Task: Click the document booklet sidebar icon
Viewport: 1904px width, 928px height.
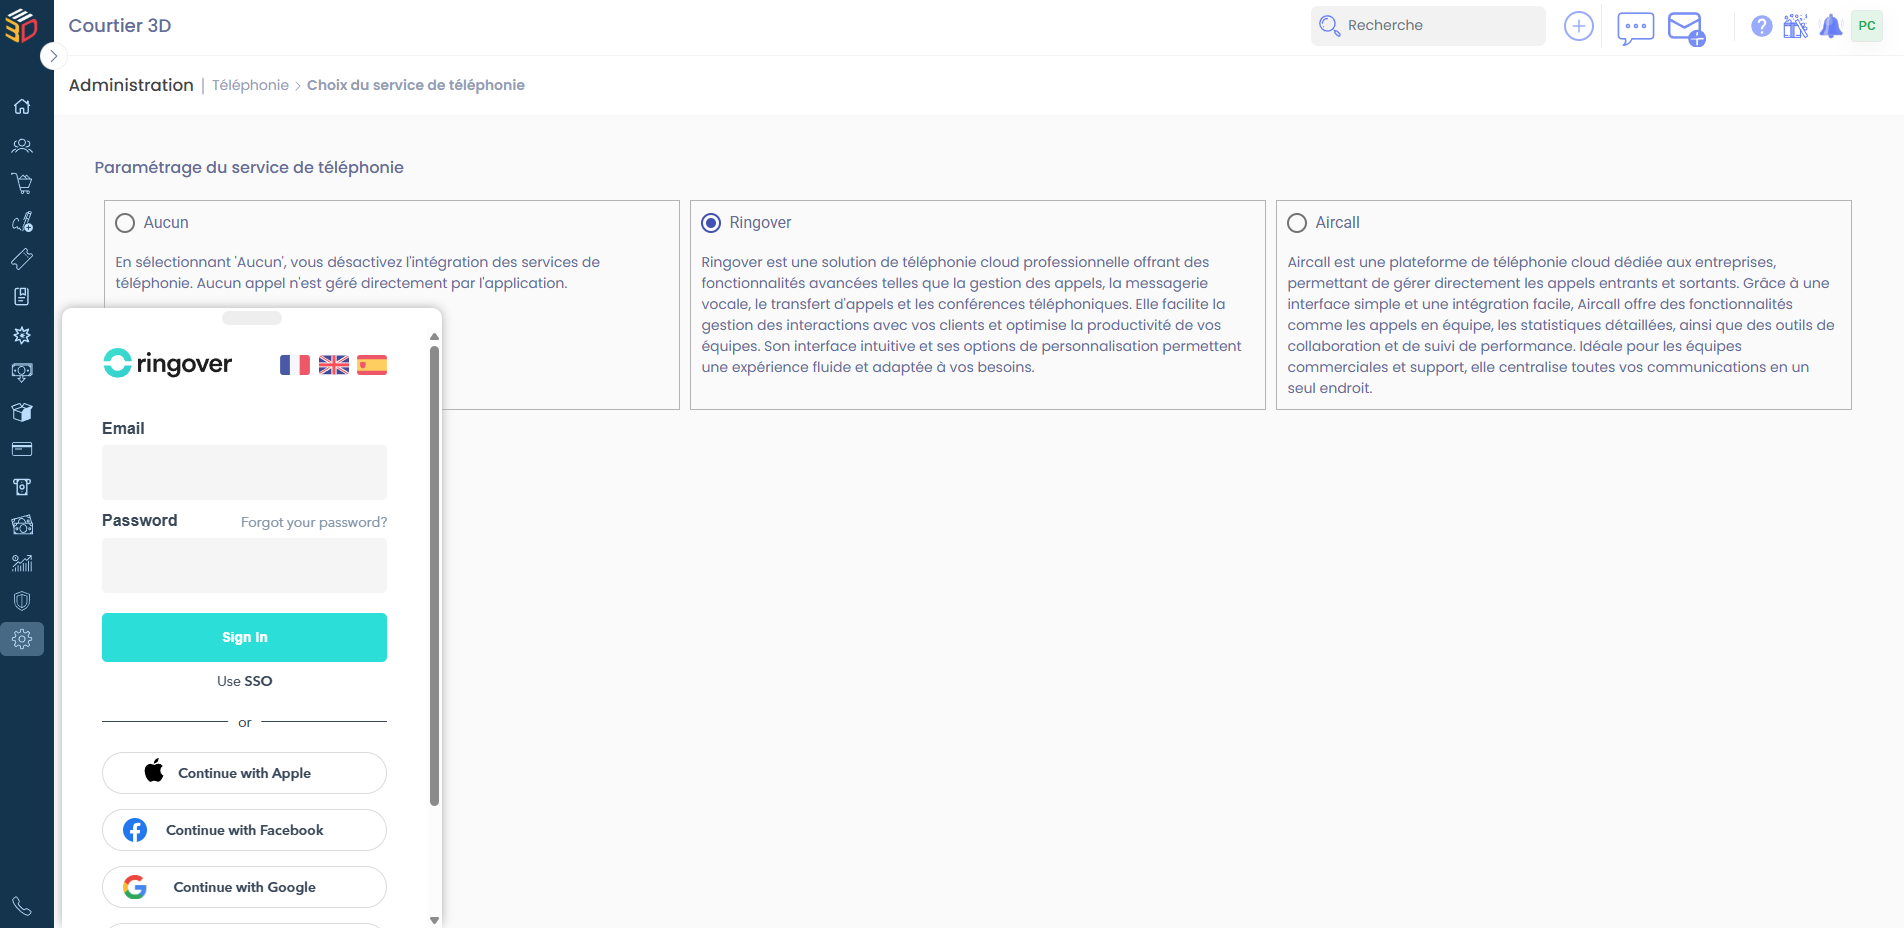Action: (x=22, y=297)
